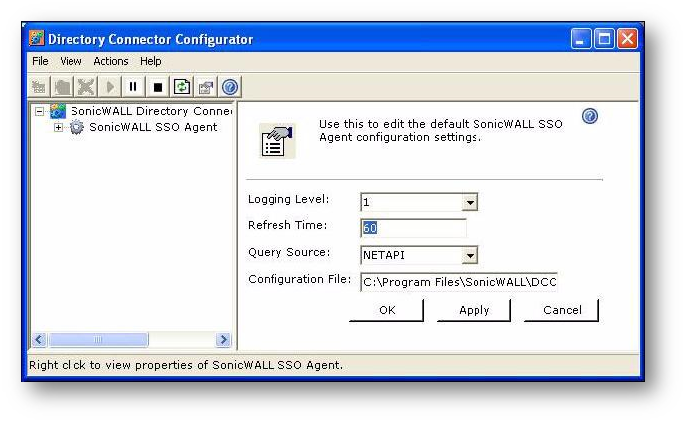Open the View menu

tap(70, 62)
